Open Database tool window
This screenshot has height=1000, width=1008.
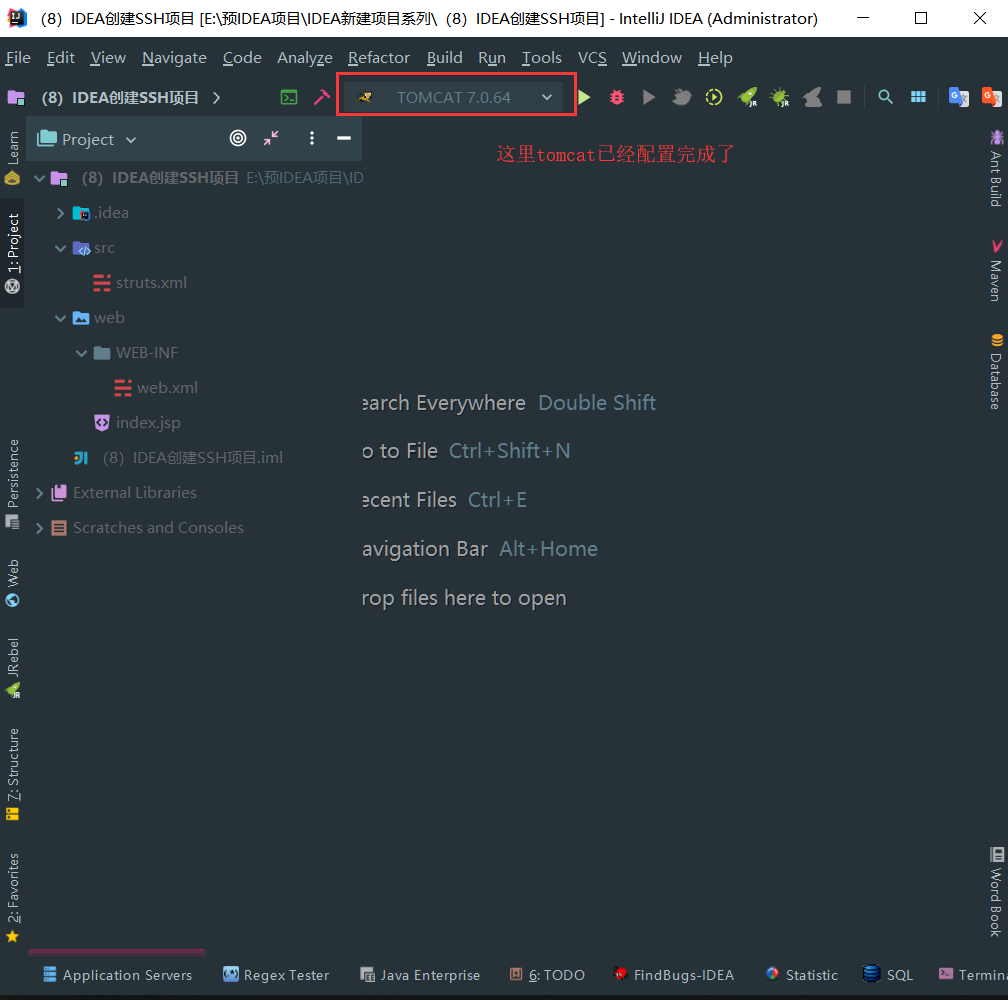click(x=996, y=371)
